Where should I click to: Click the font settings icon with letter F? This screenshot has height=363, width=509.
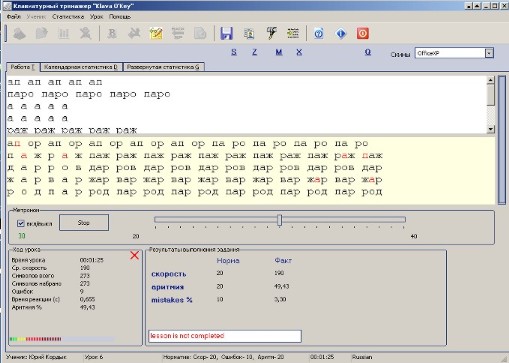coord(271,33)
